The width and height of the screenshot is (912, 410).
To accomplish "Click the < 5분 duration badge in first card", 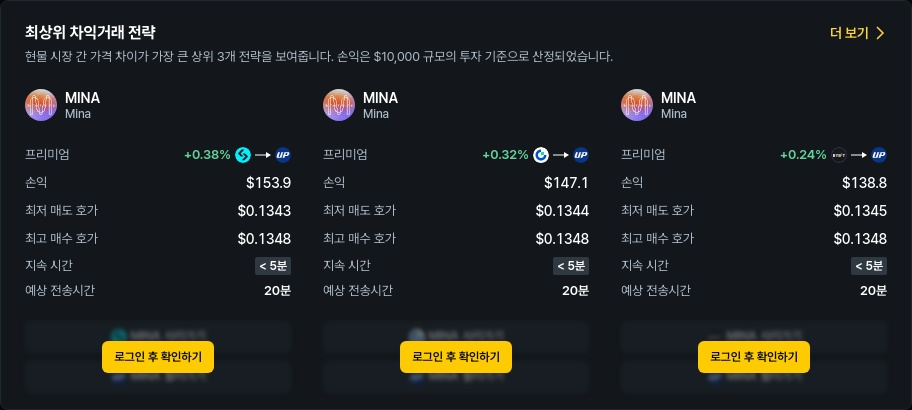I will [x=273, y=266].
